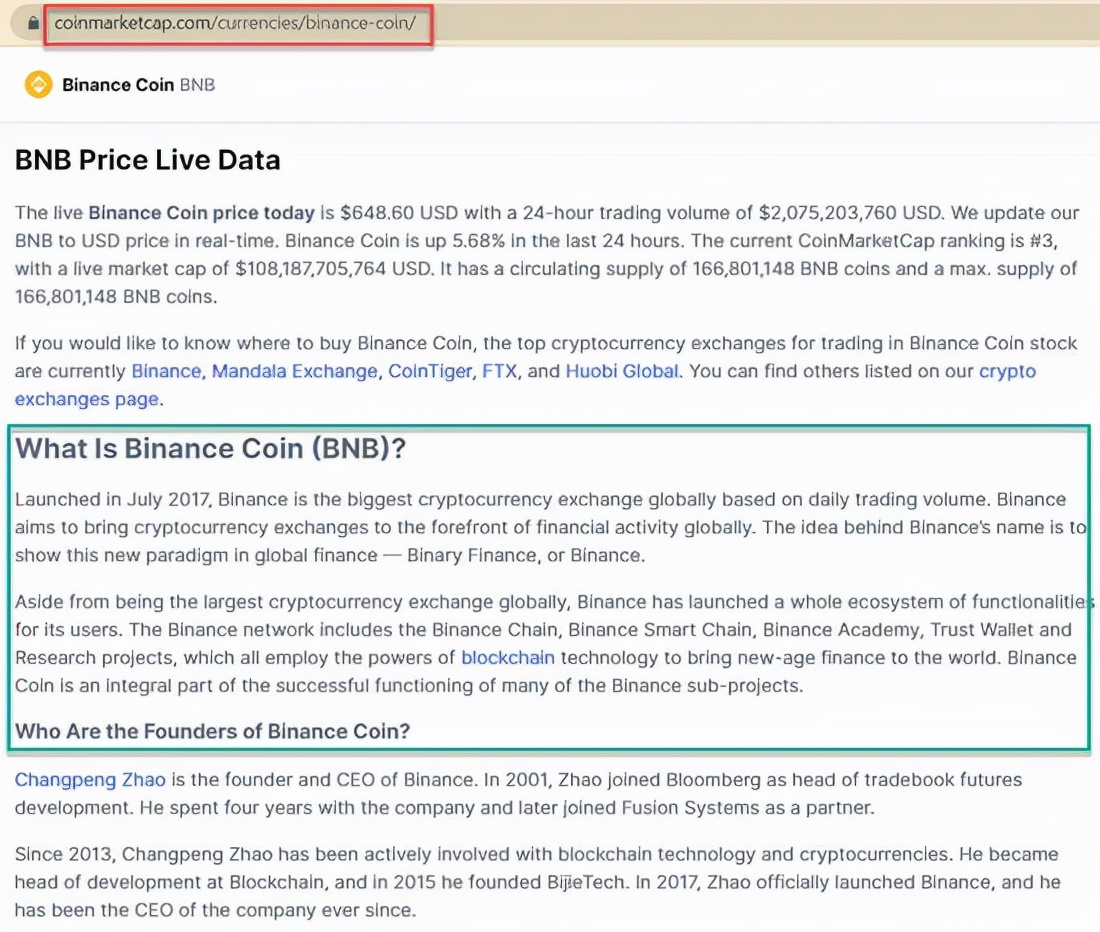Click the $2,075,203,760 USD trading volume
The height and width of the screenshot is (932, 1100).
click(852, 213)
